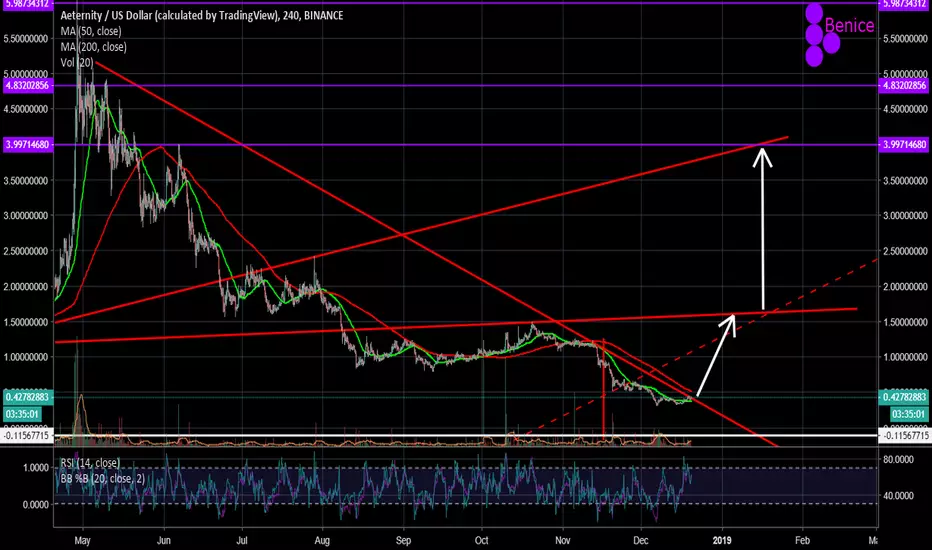
Task: Click the Nov label on time axis
Action: (562, 540)
